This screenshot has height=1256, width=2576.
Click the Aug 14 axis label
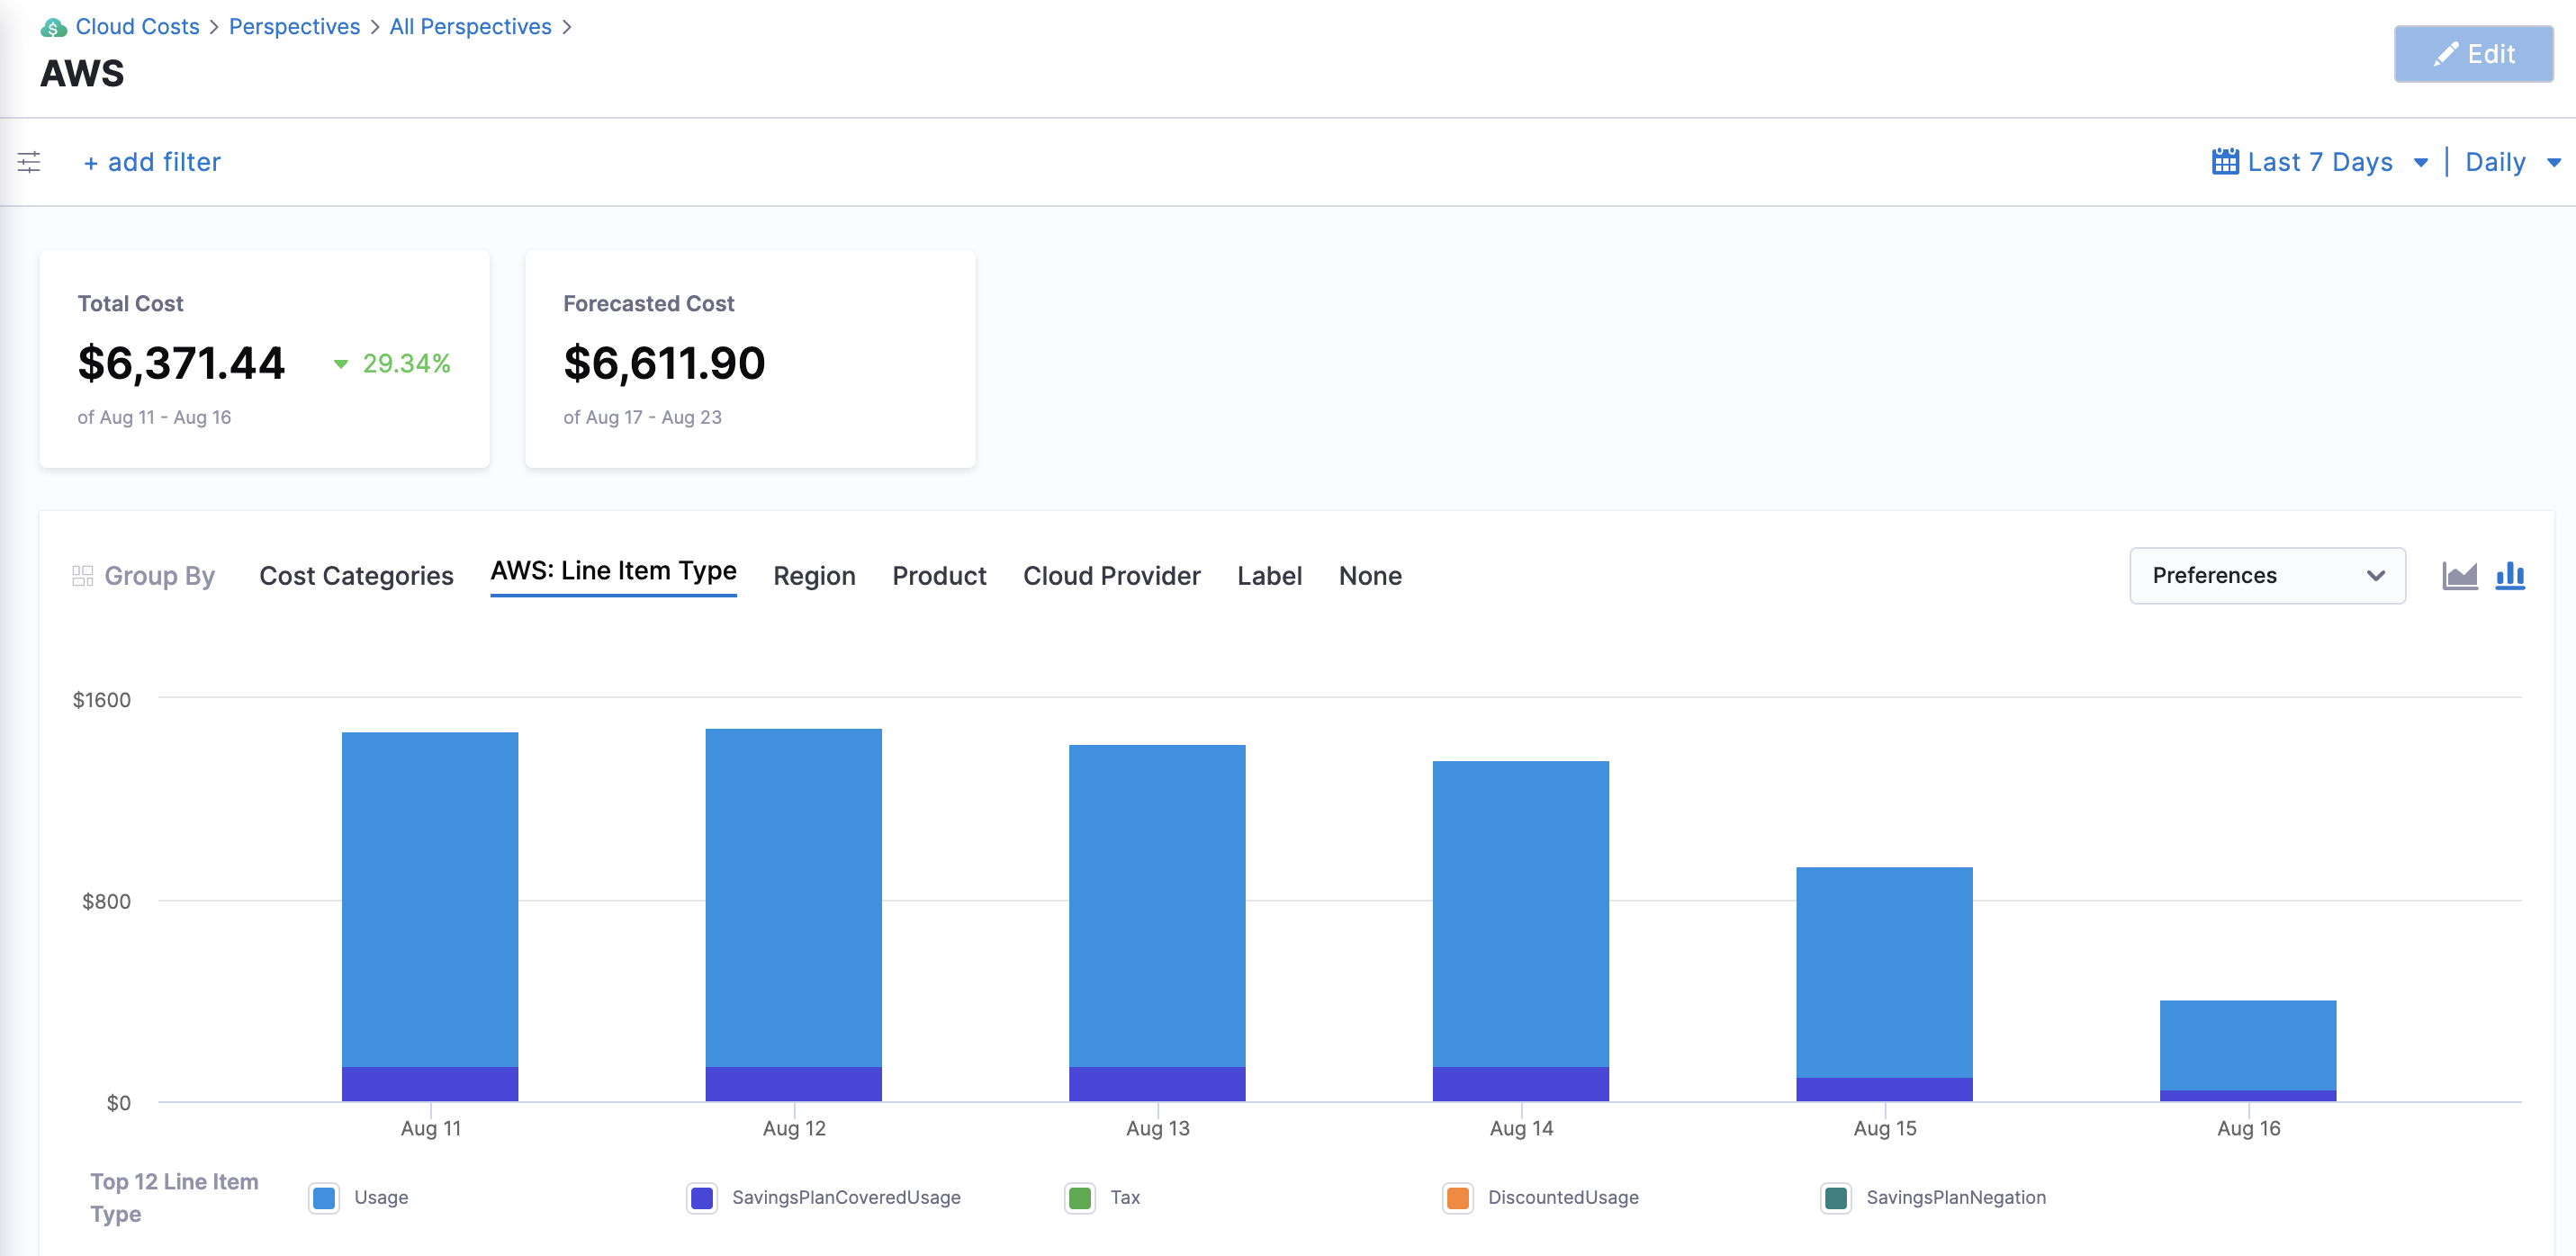(1521, 1128)
